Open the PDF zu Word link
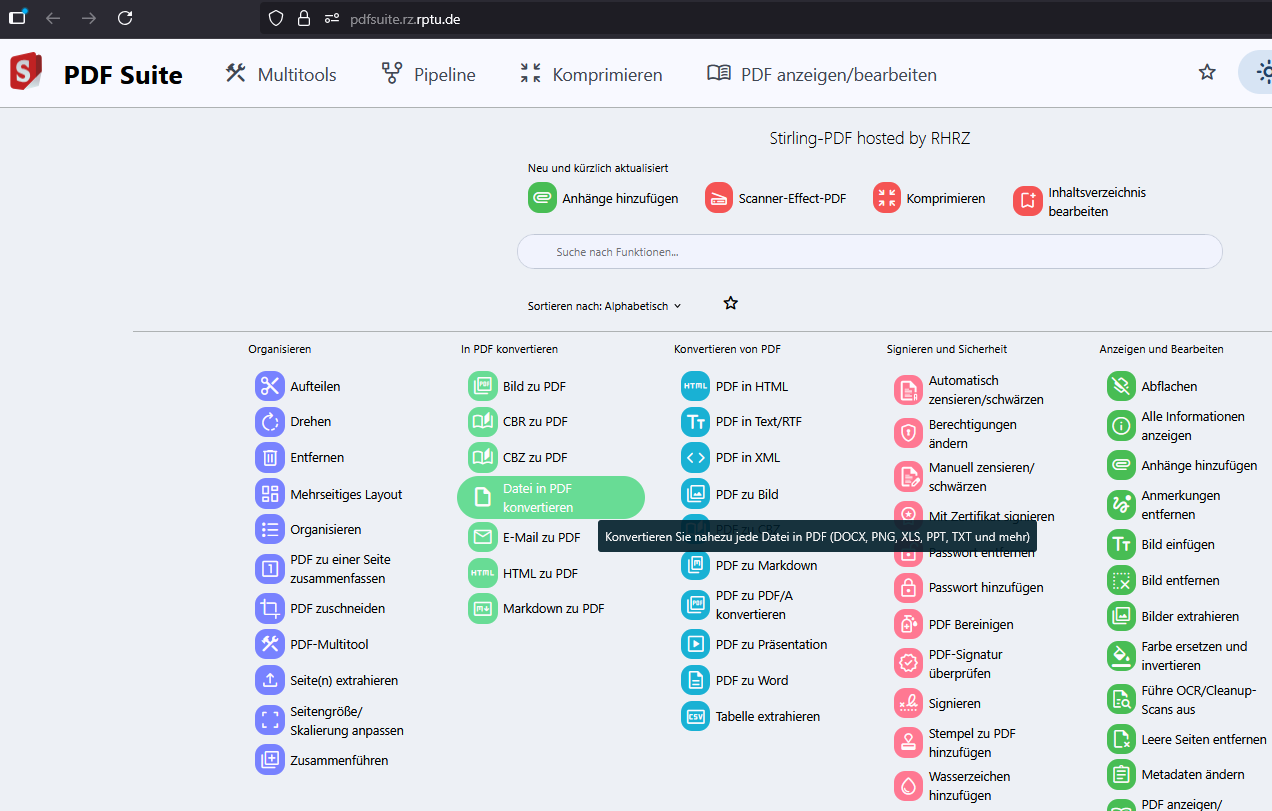Viewport: 1272px width, 811px height. pos(751,680)
